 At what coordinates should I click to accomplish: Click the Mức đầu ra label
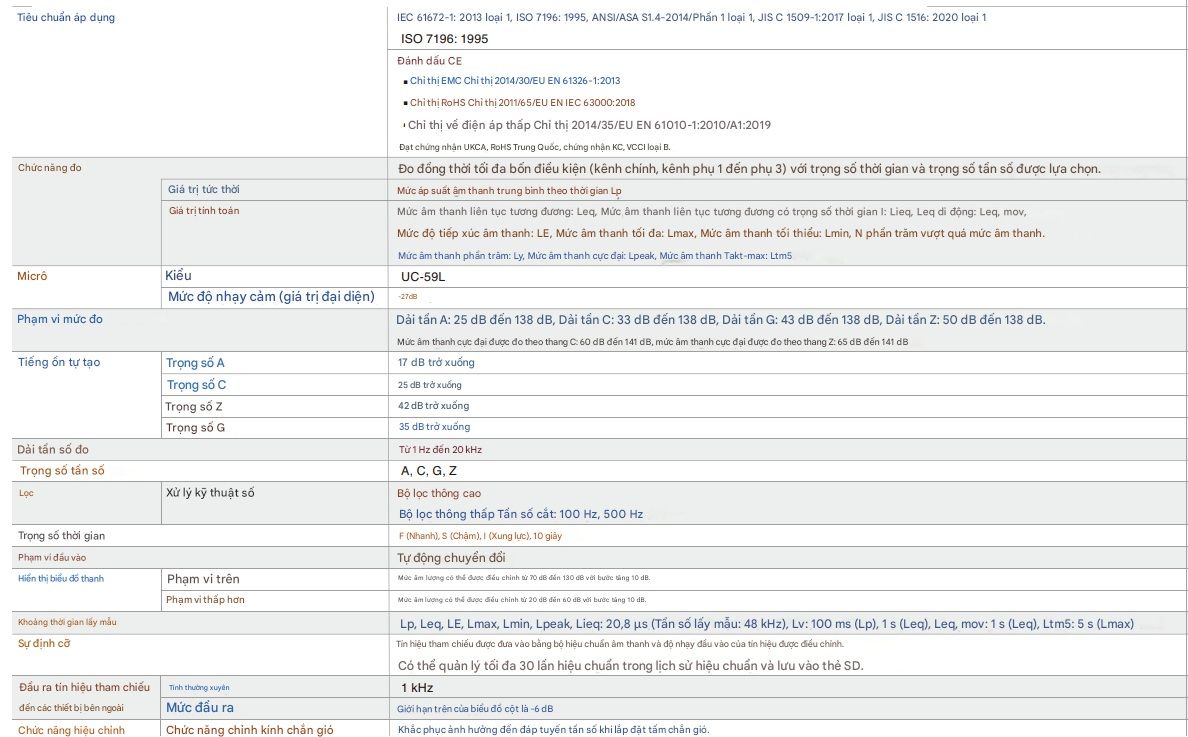pos(200,708)
